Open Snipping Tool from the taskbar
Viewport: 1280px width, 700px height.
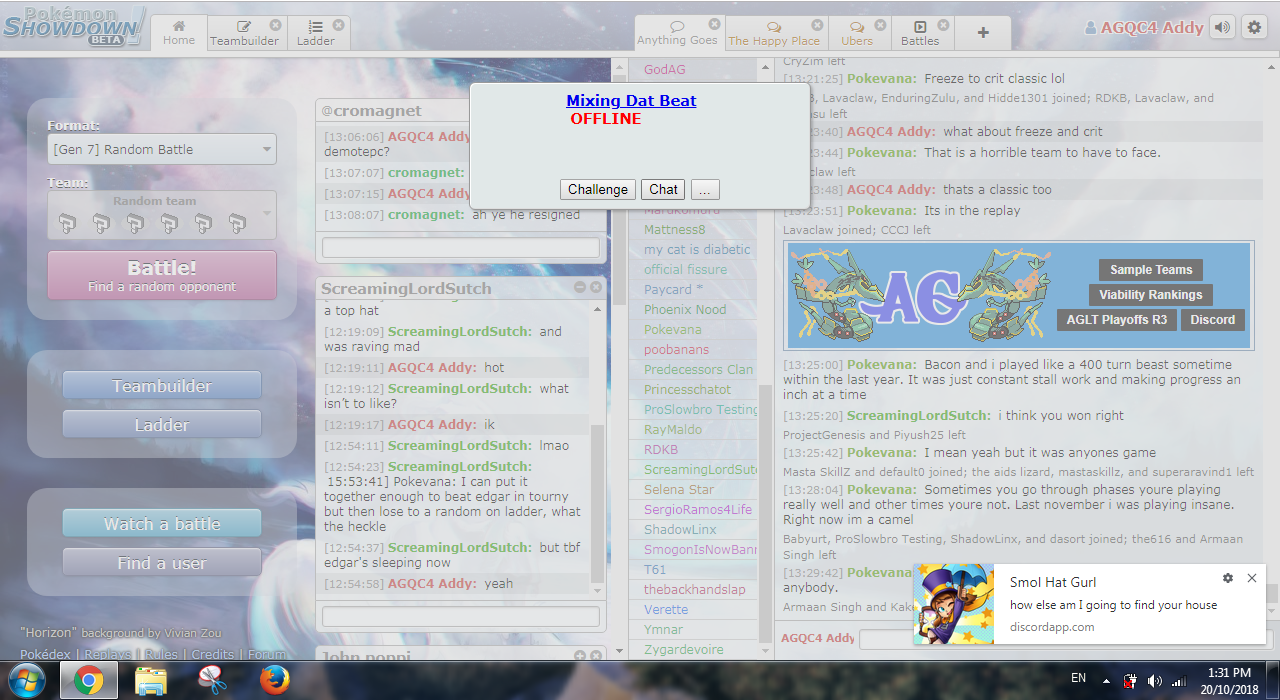click(x=213, y=681)
